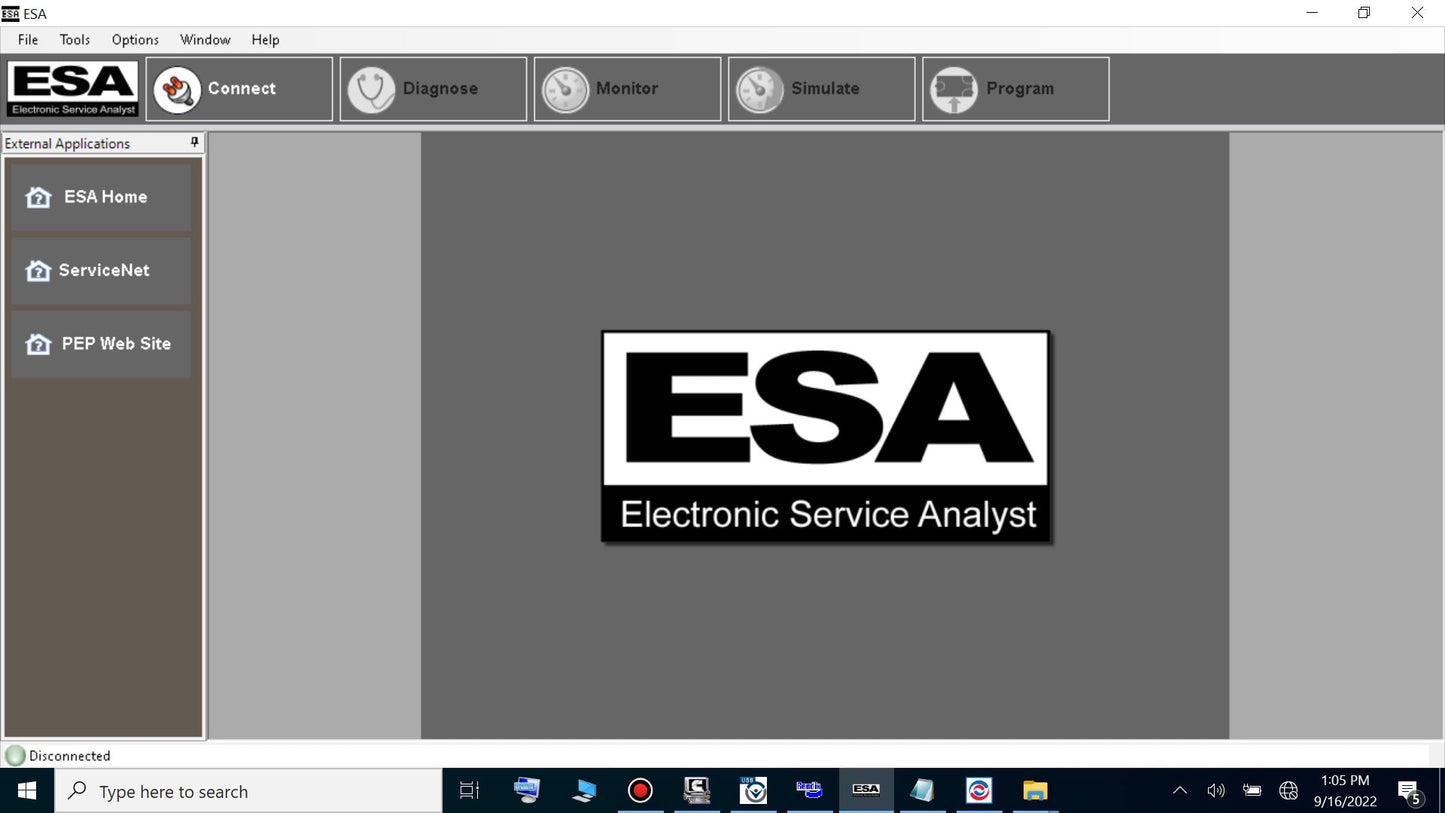
Task: Open the Diagnose stethoscope tool
Action: pos(433,89)
